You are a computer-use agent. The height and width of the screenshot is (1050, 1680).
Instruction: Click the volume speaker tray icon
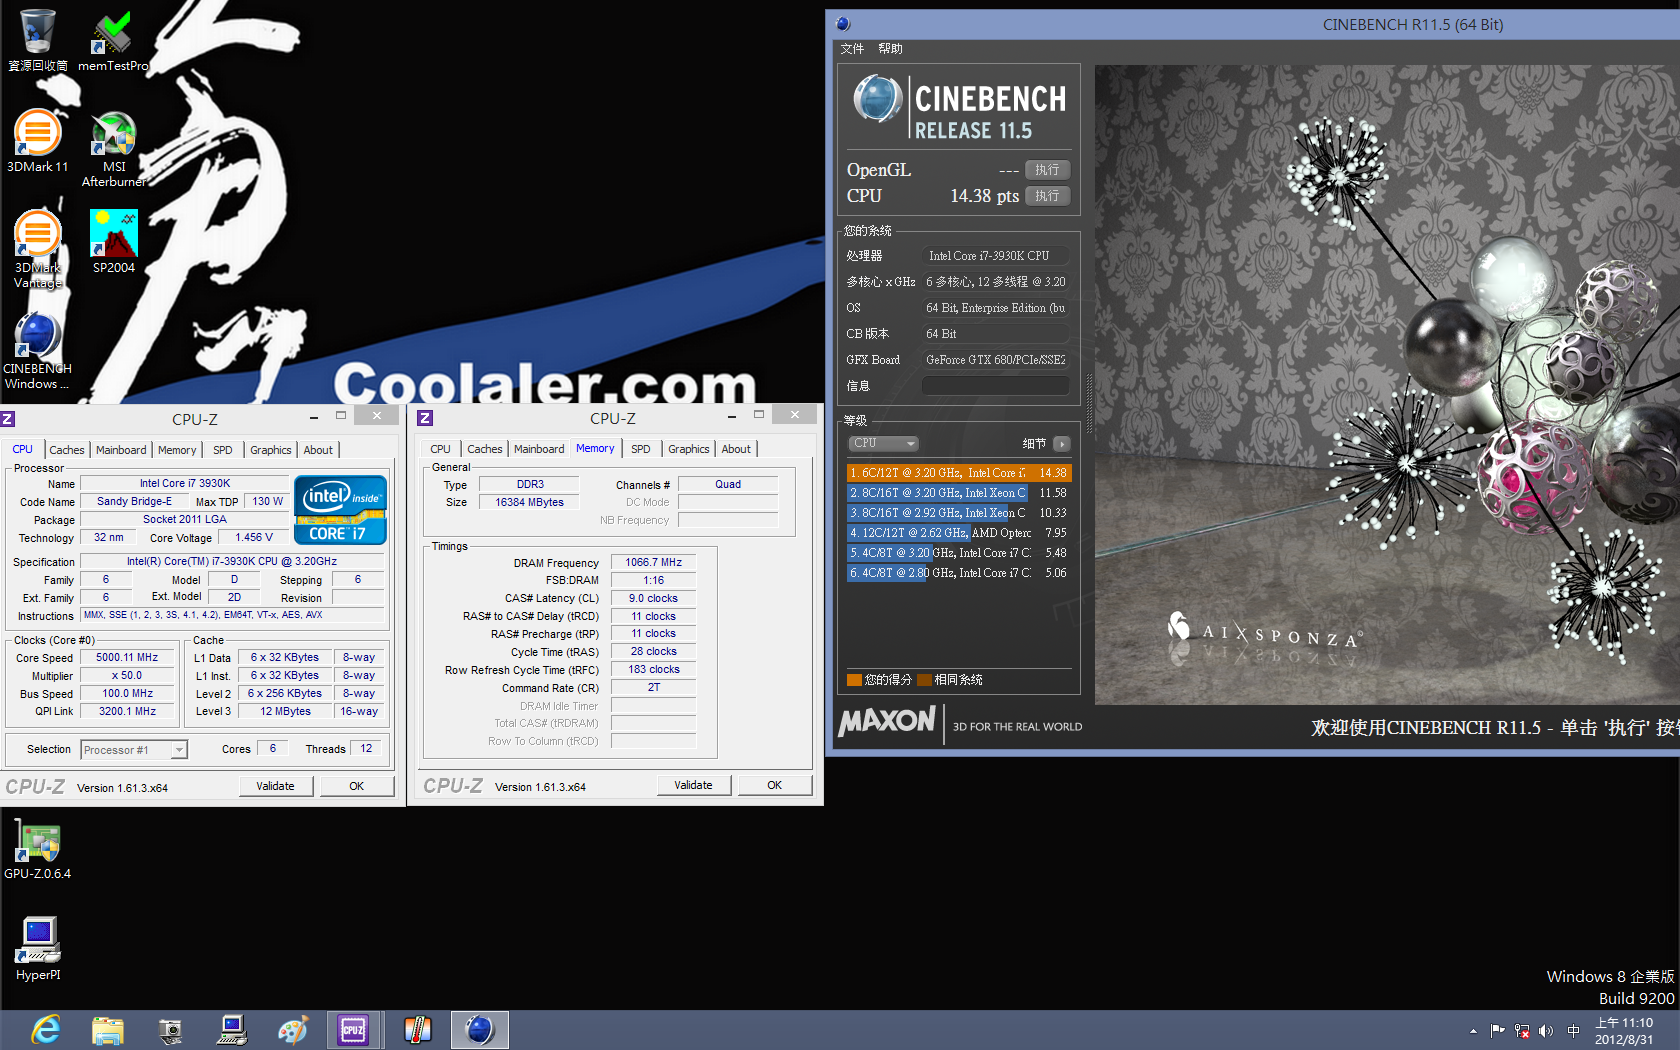(1546, 1031)
